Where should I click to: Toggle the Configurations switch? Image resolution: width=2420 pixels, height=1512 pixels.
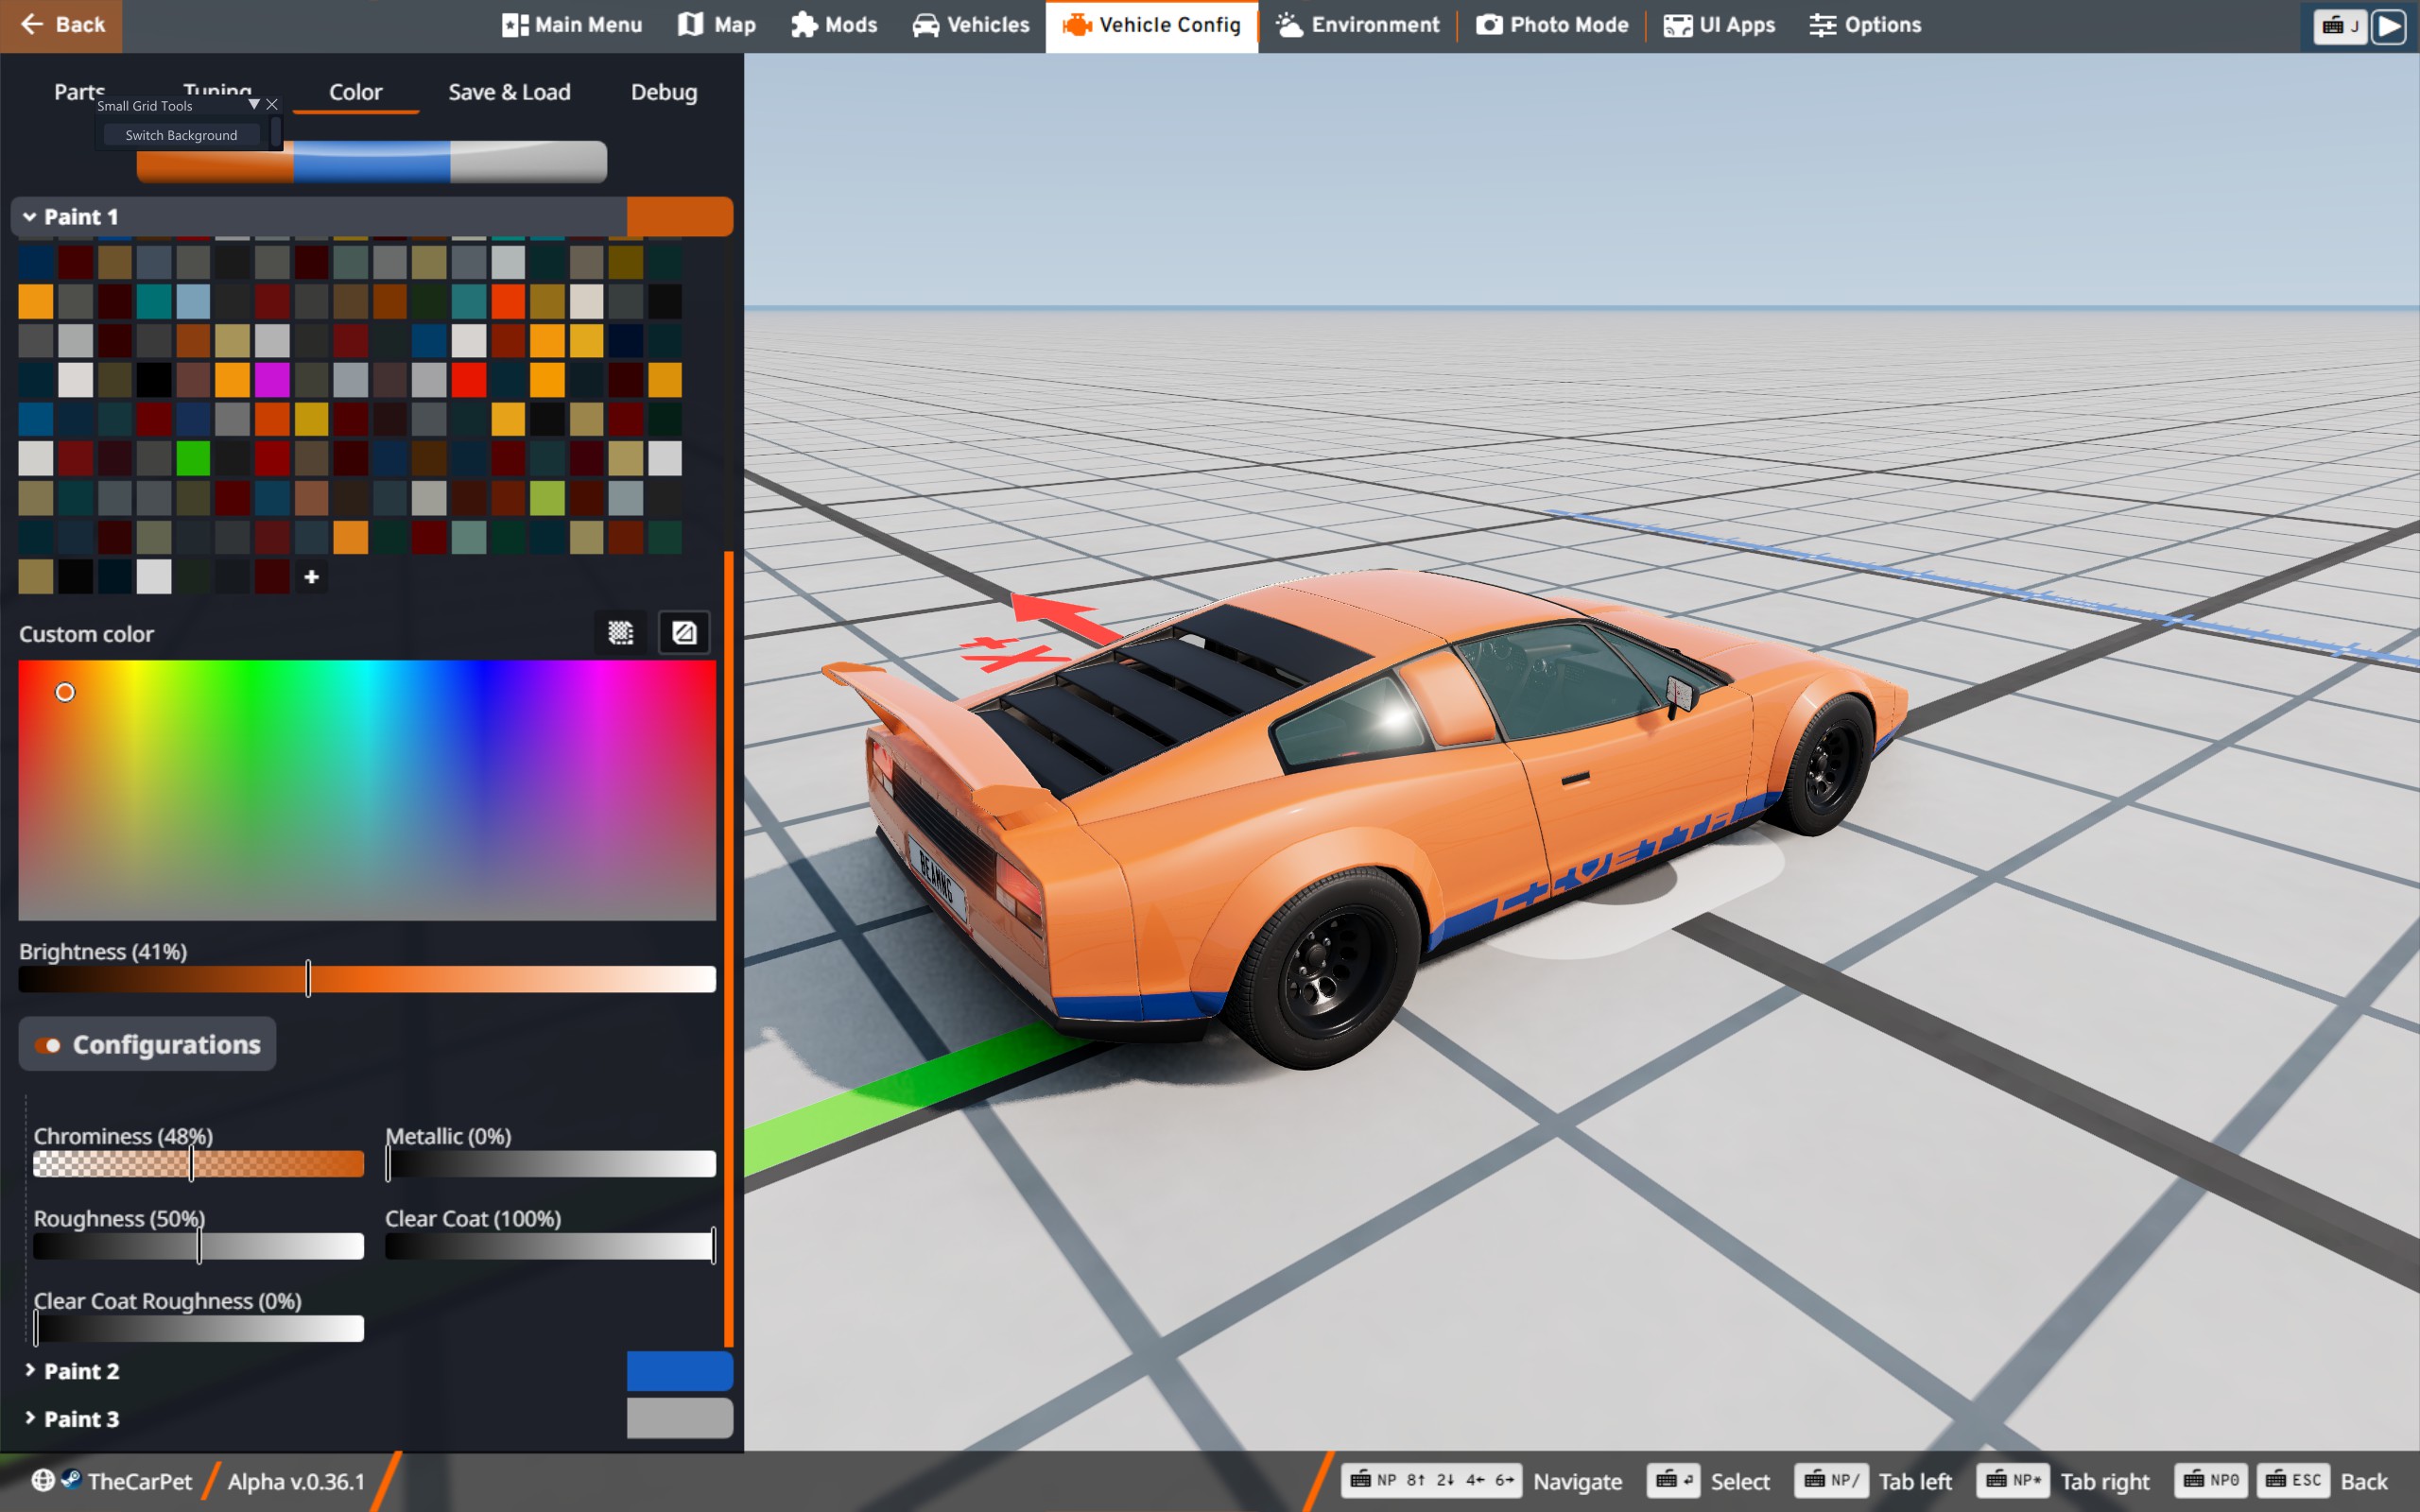pos(48,1045)
